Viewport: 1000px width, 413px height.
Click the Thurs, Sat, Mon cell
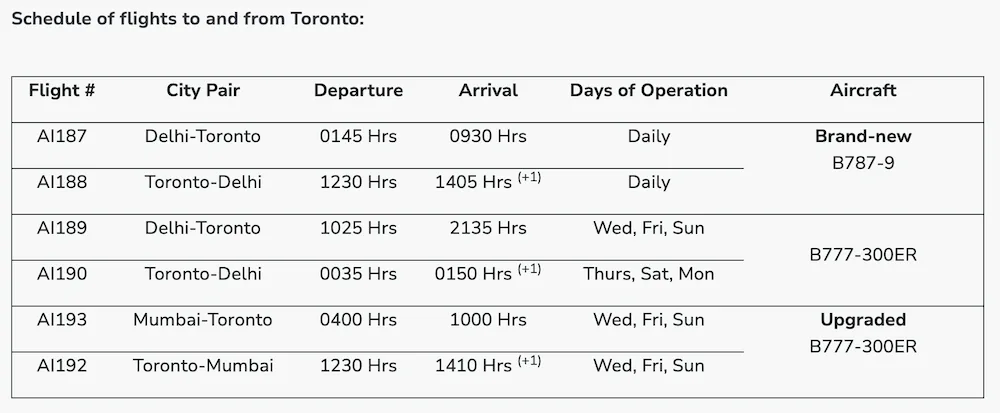point(649,274)
